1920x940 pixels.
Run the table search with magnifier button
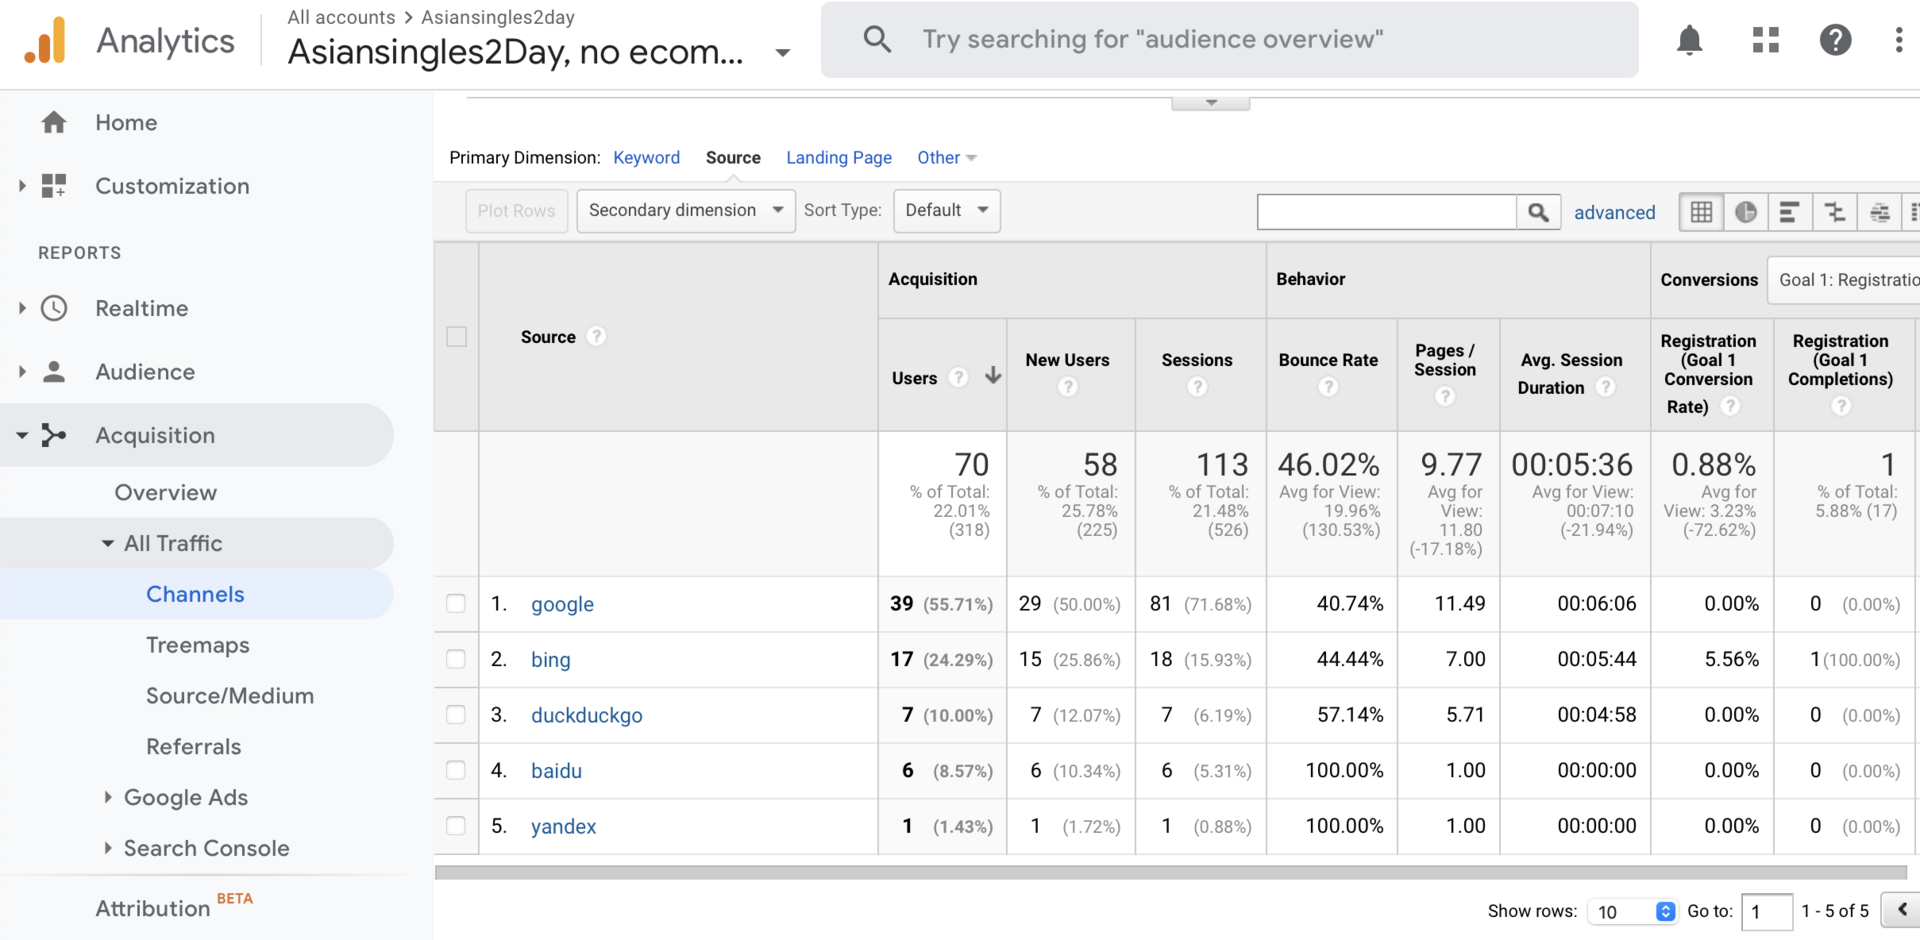point(1538,212)
